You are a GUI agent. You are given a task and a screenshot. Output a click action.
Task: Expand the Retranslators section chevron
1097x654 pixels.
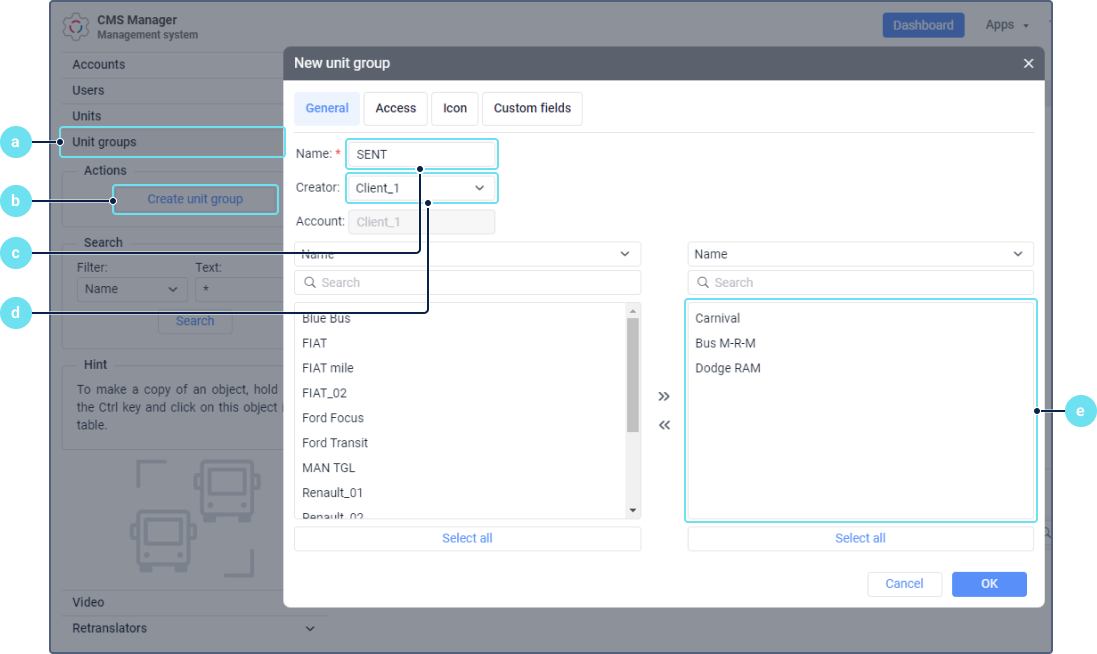[310, 628]
